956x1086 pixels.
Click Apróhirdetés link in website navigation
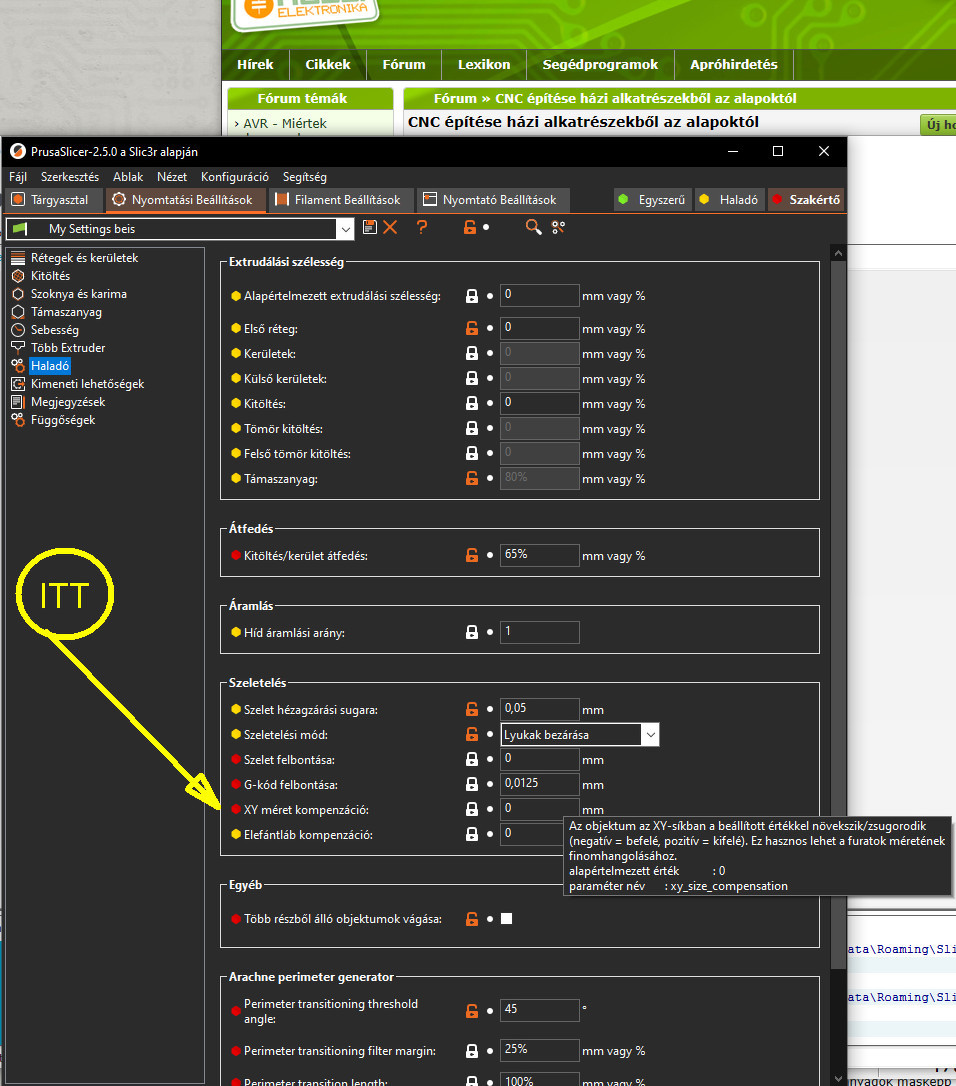[734, 64]
